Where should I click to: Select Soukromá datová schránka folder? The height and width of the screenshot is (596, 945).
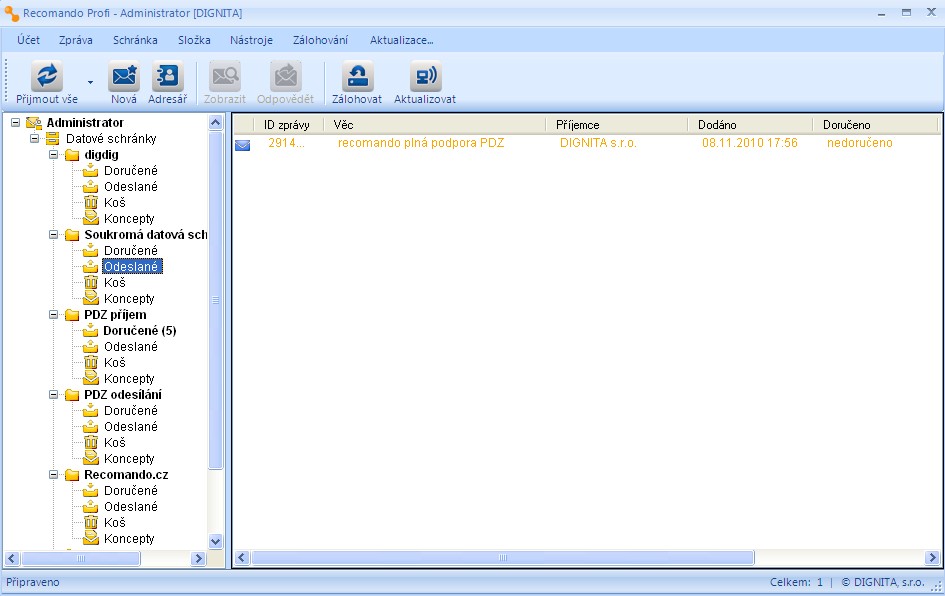click(x=145, y=234)
